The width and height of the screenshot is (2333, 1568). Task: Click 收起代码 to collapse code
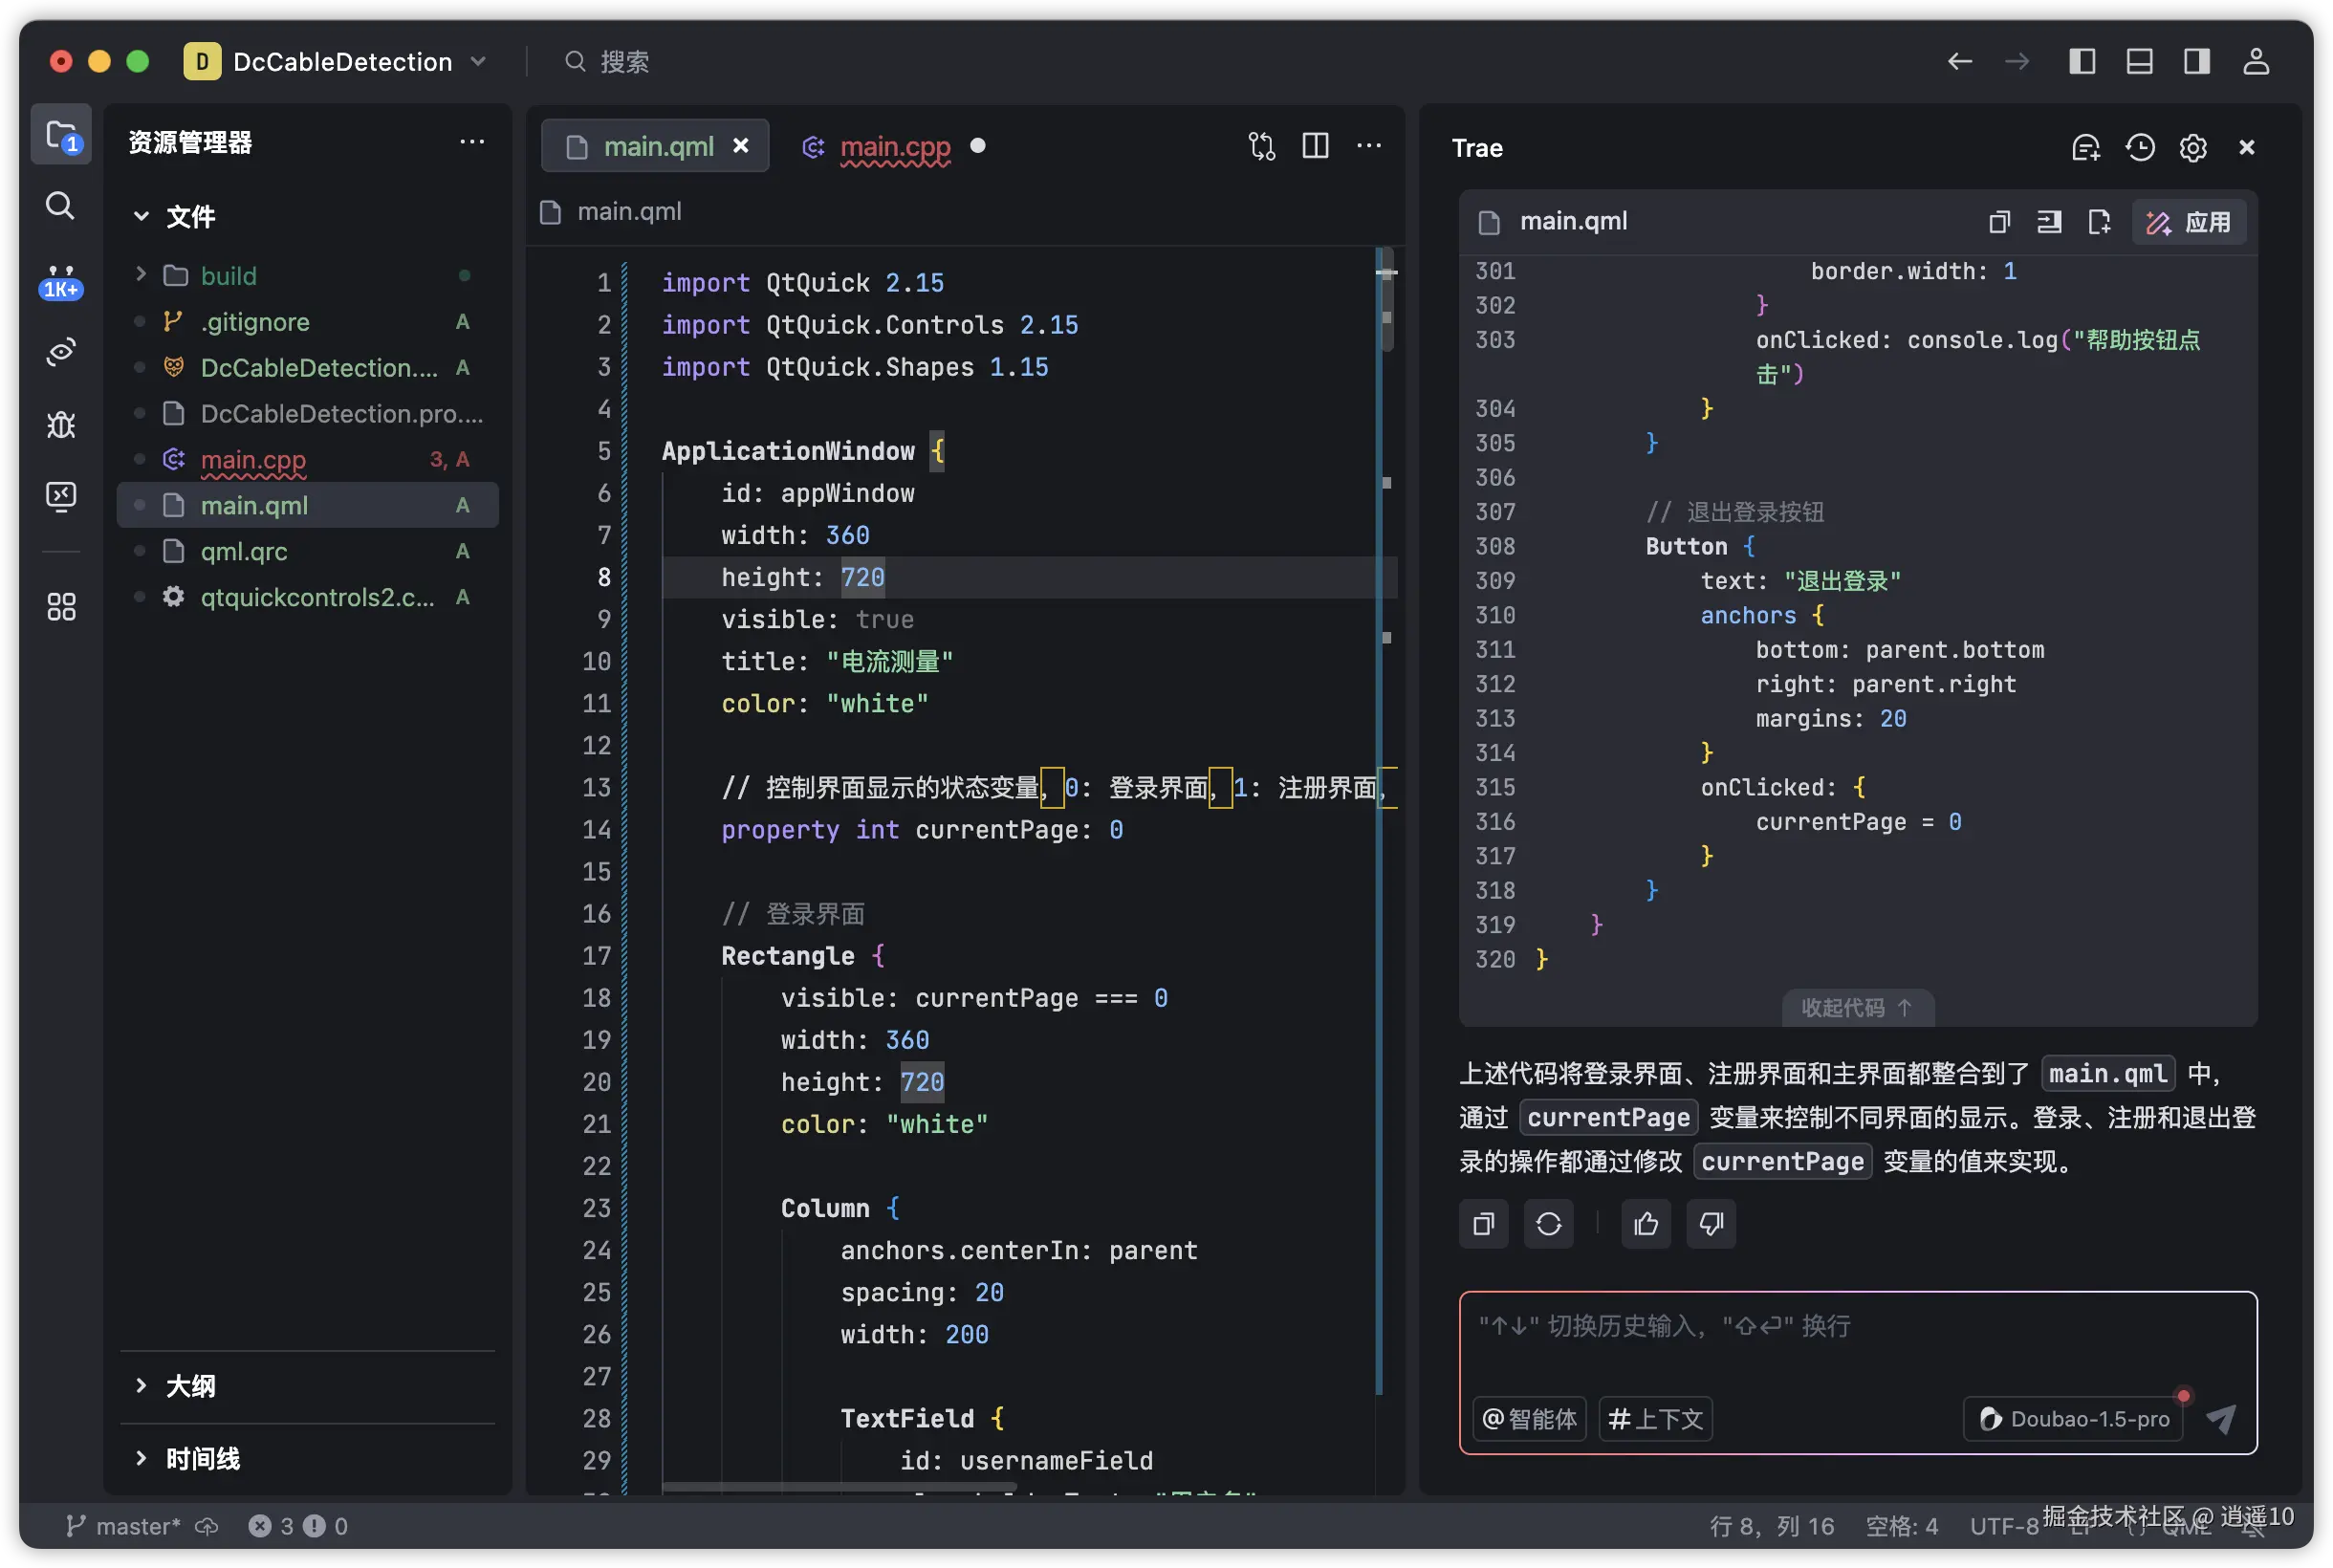(1857, 1008)
